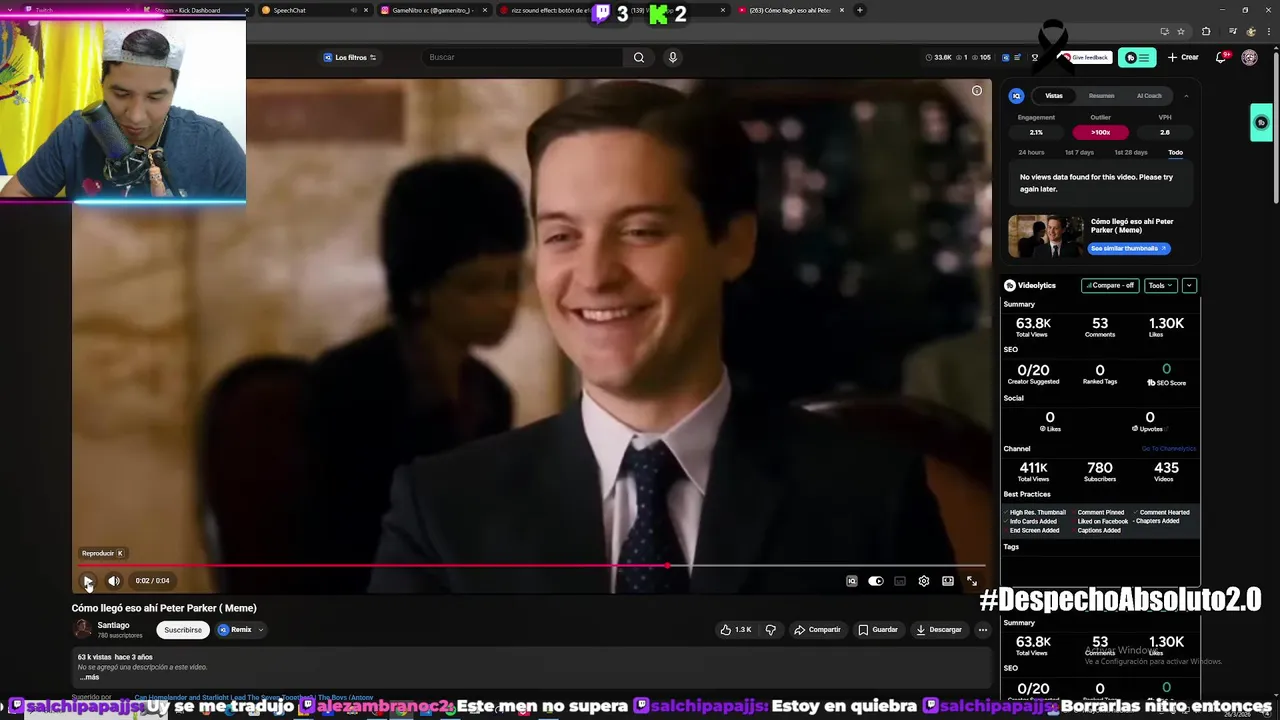Open the notifications bell

(x=1221, y=57)
